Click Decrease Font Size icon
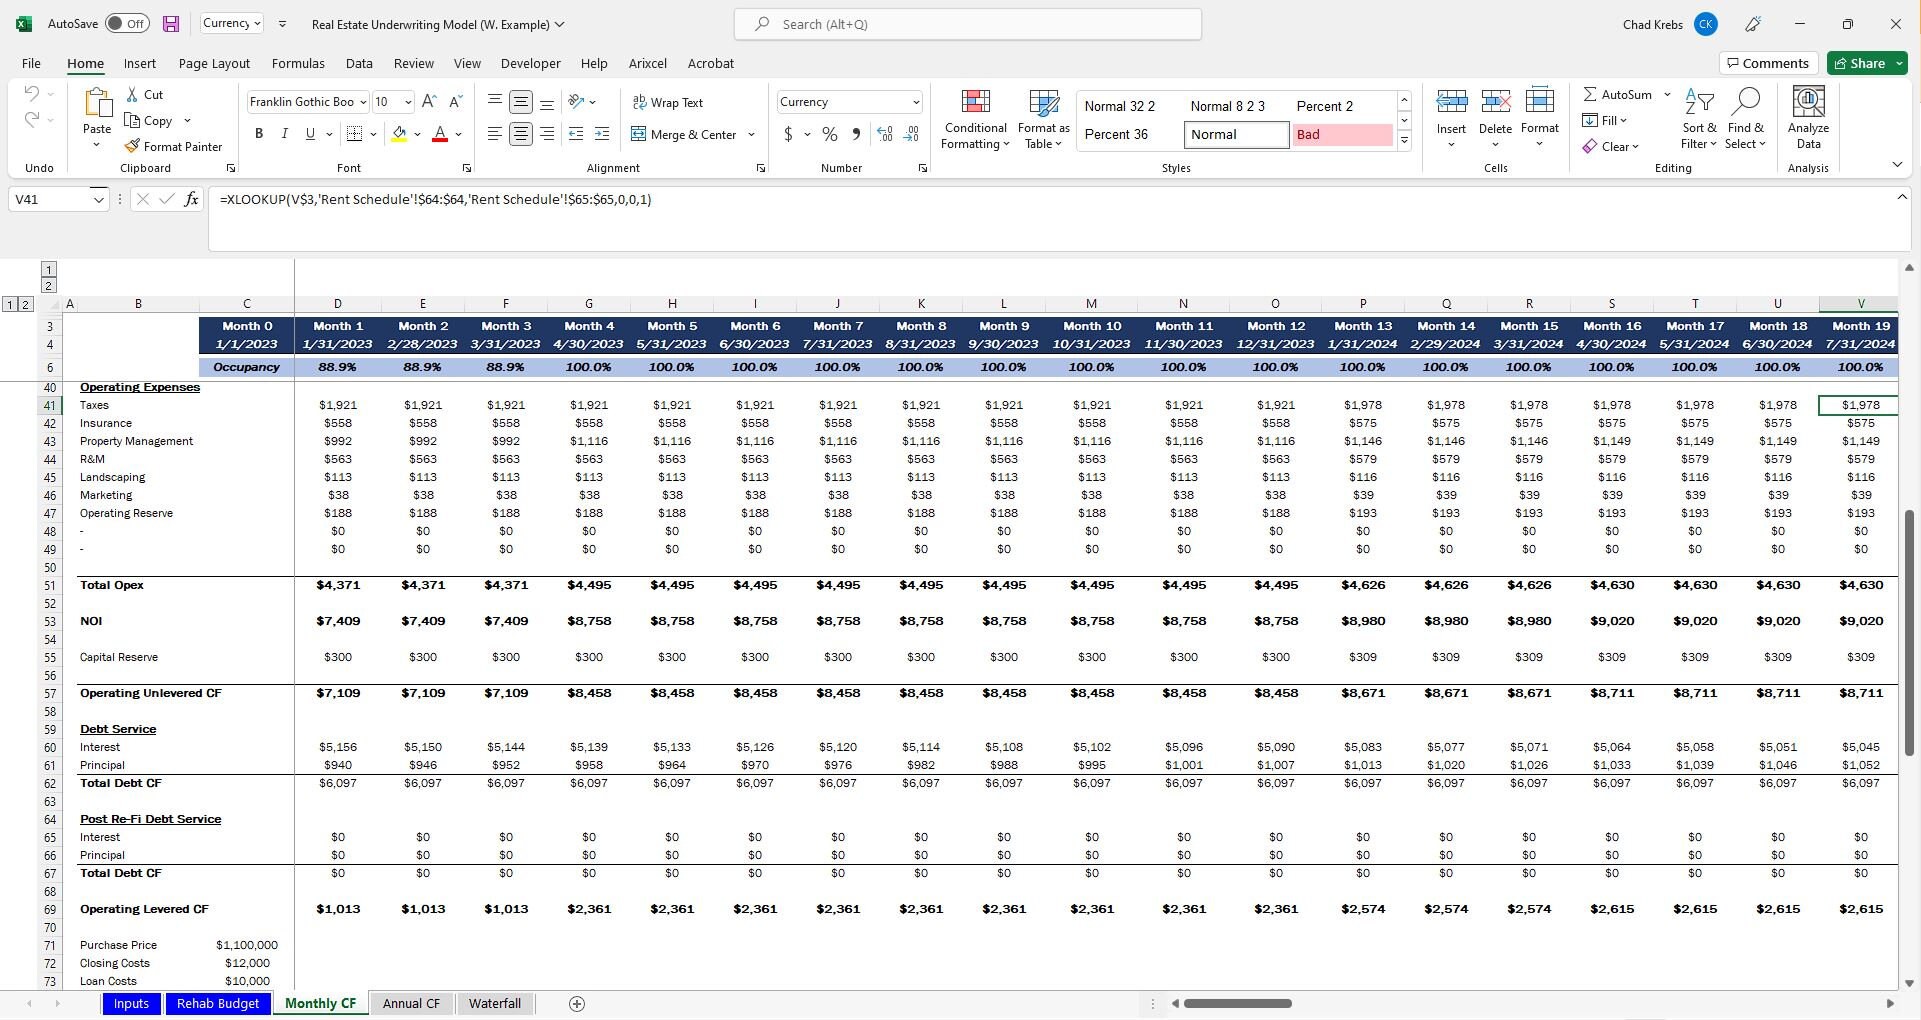This screenshot has width=1921, height=1020. coord(455,102)
